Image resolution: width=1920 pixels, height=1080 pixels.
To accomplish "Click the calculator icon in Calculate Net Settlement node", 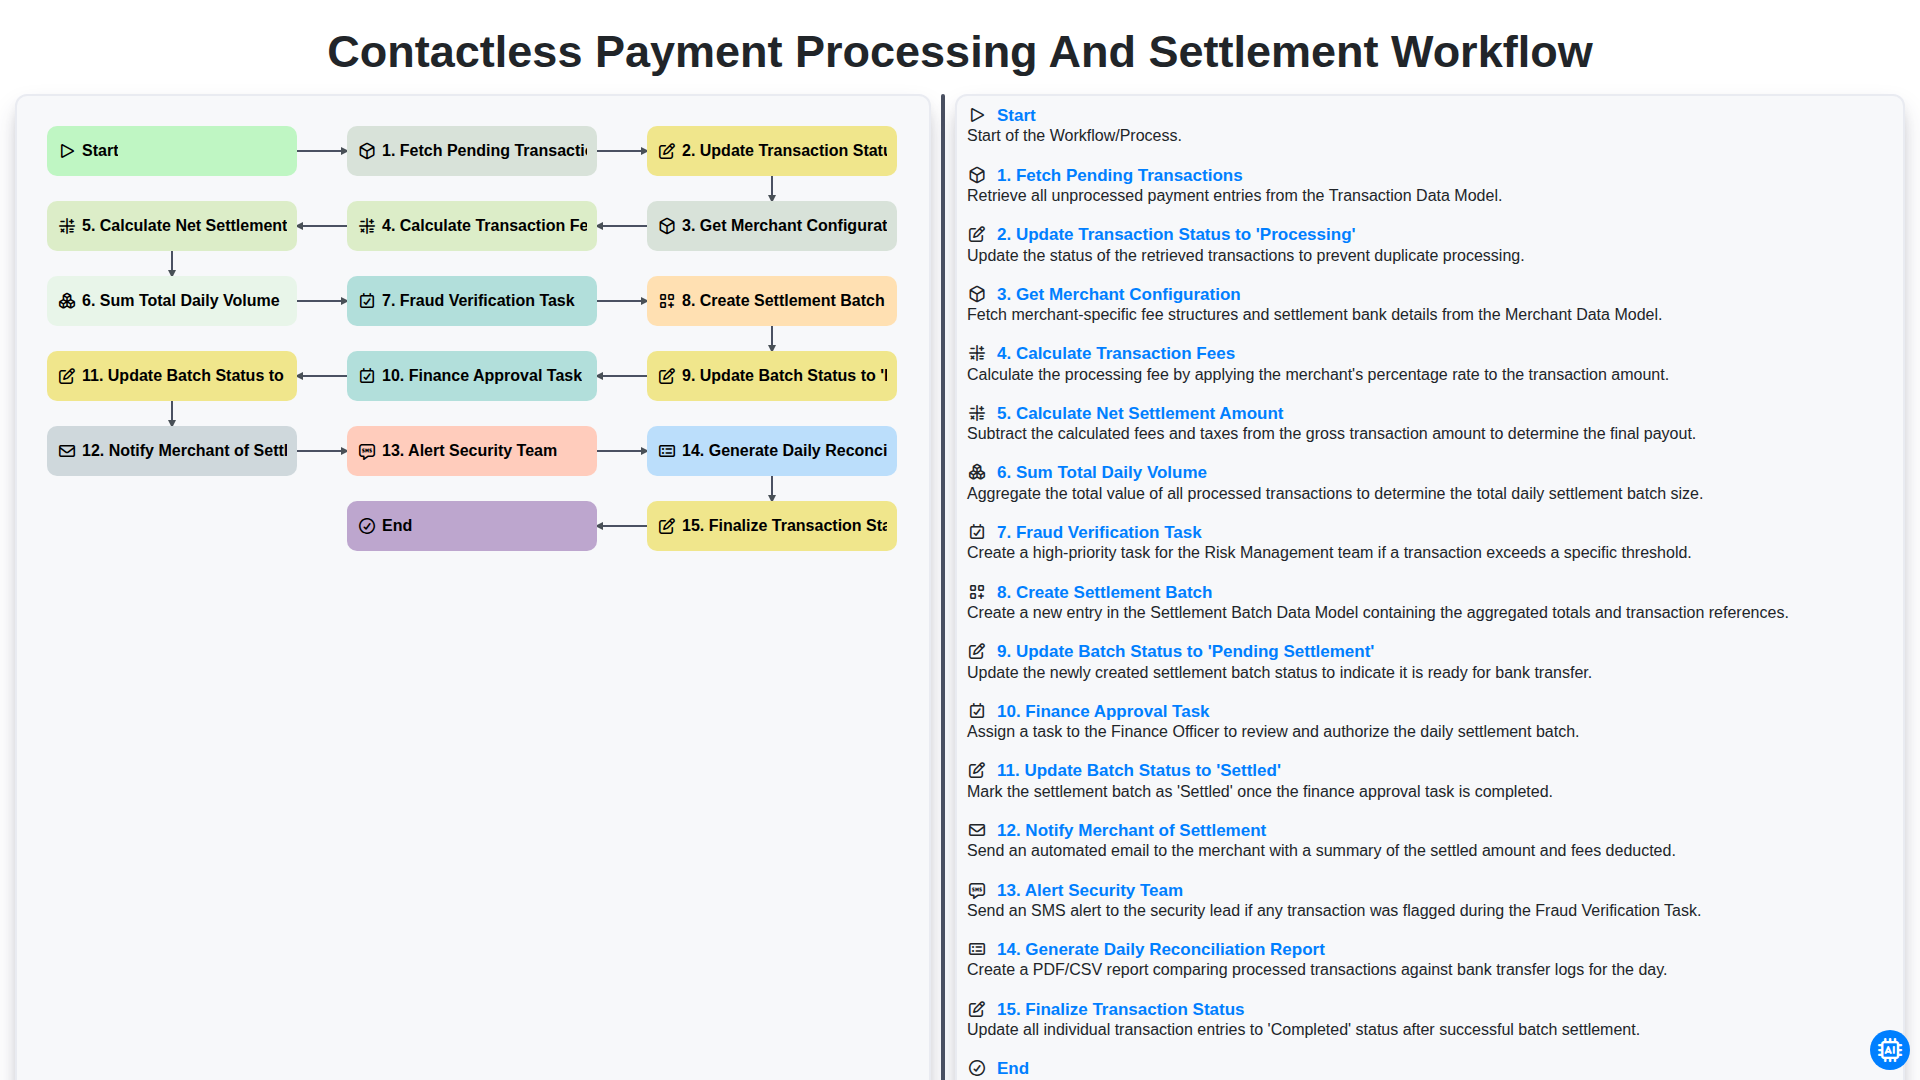I will (x=67, y=226).
